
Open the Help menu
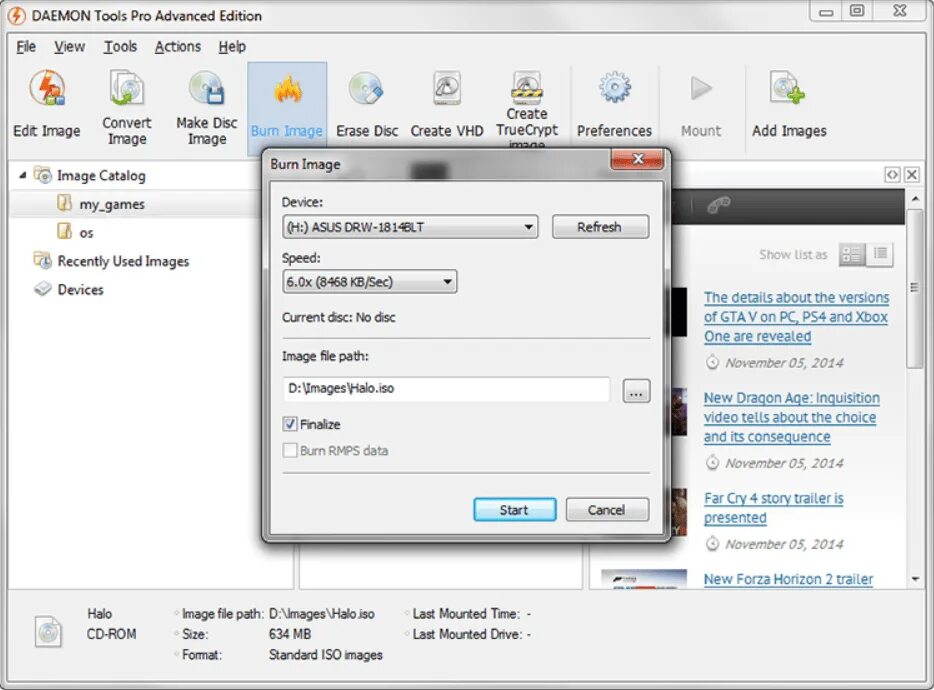[x=232, y=46]
